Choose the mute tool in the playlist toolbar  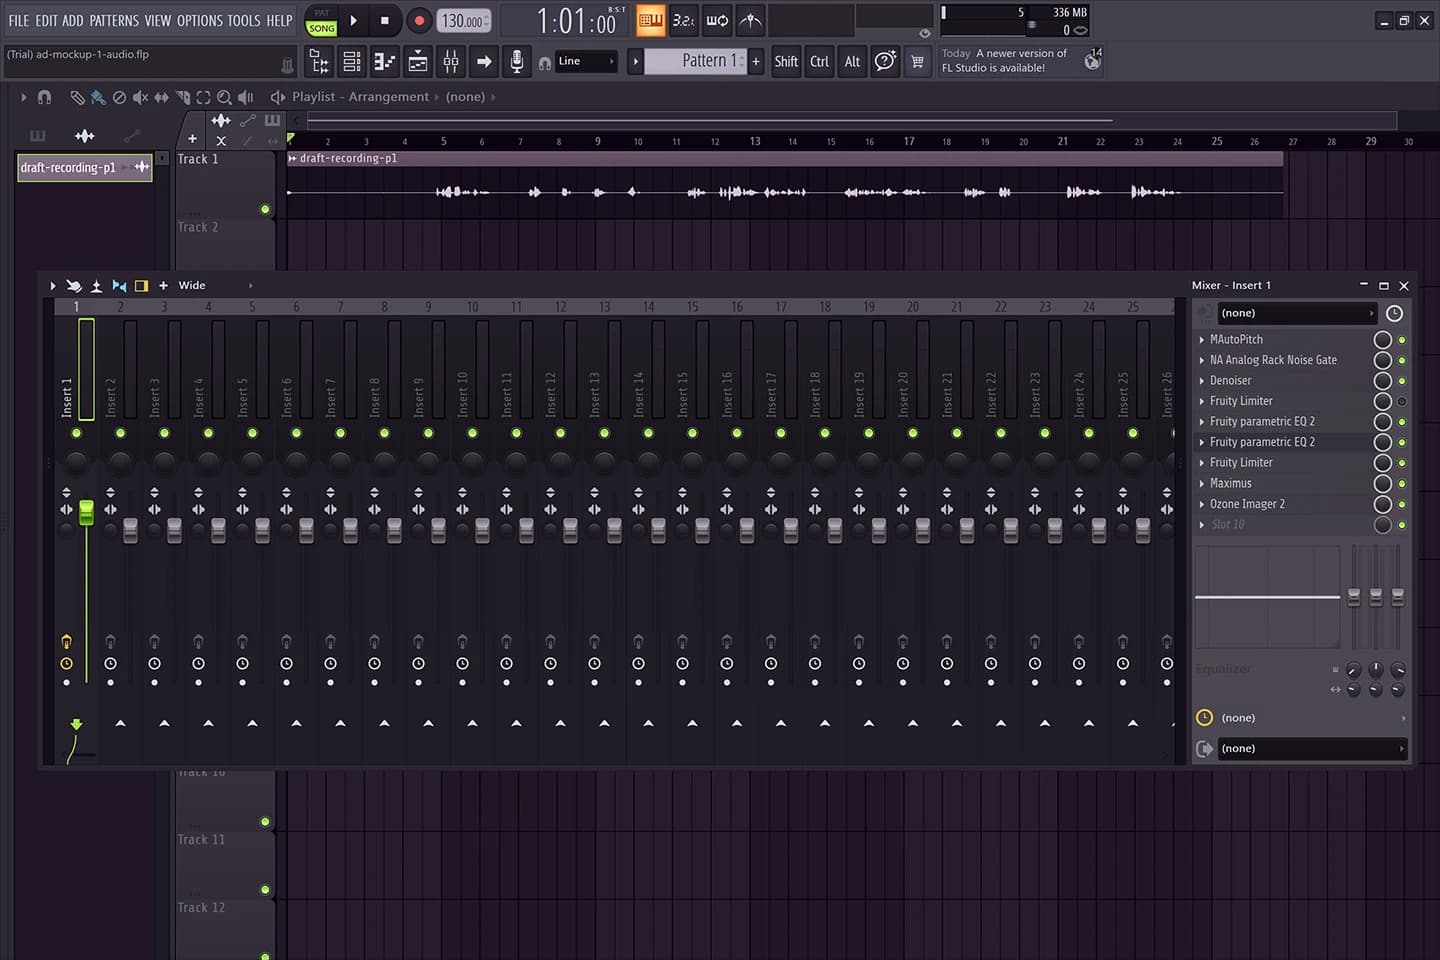[140, 97]
